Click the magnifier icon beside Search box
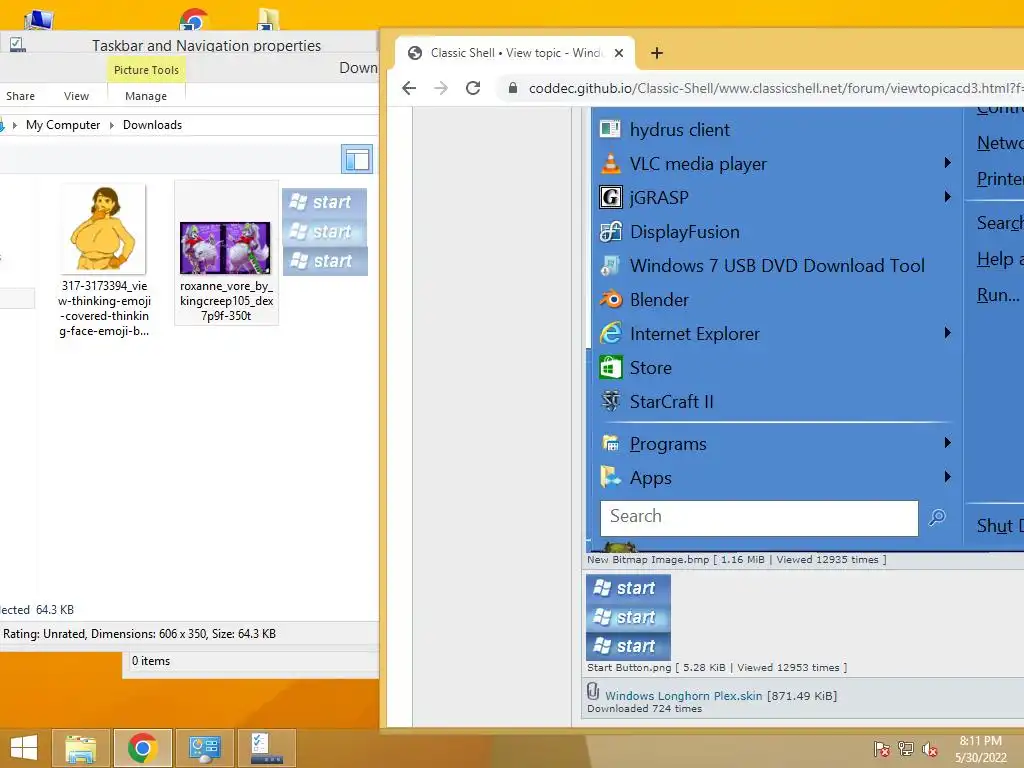 pos(937,518)
